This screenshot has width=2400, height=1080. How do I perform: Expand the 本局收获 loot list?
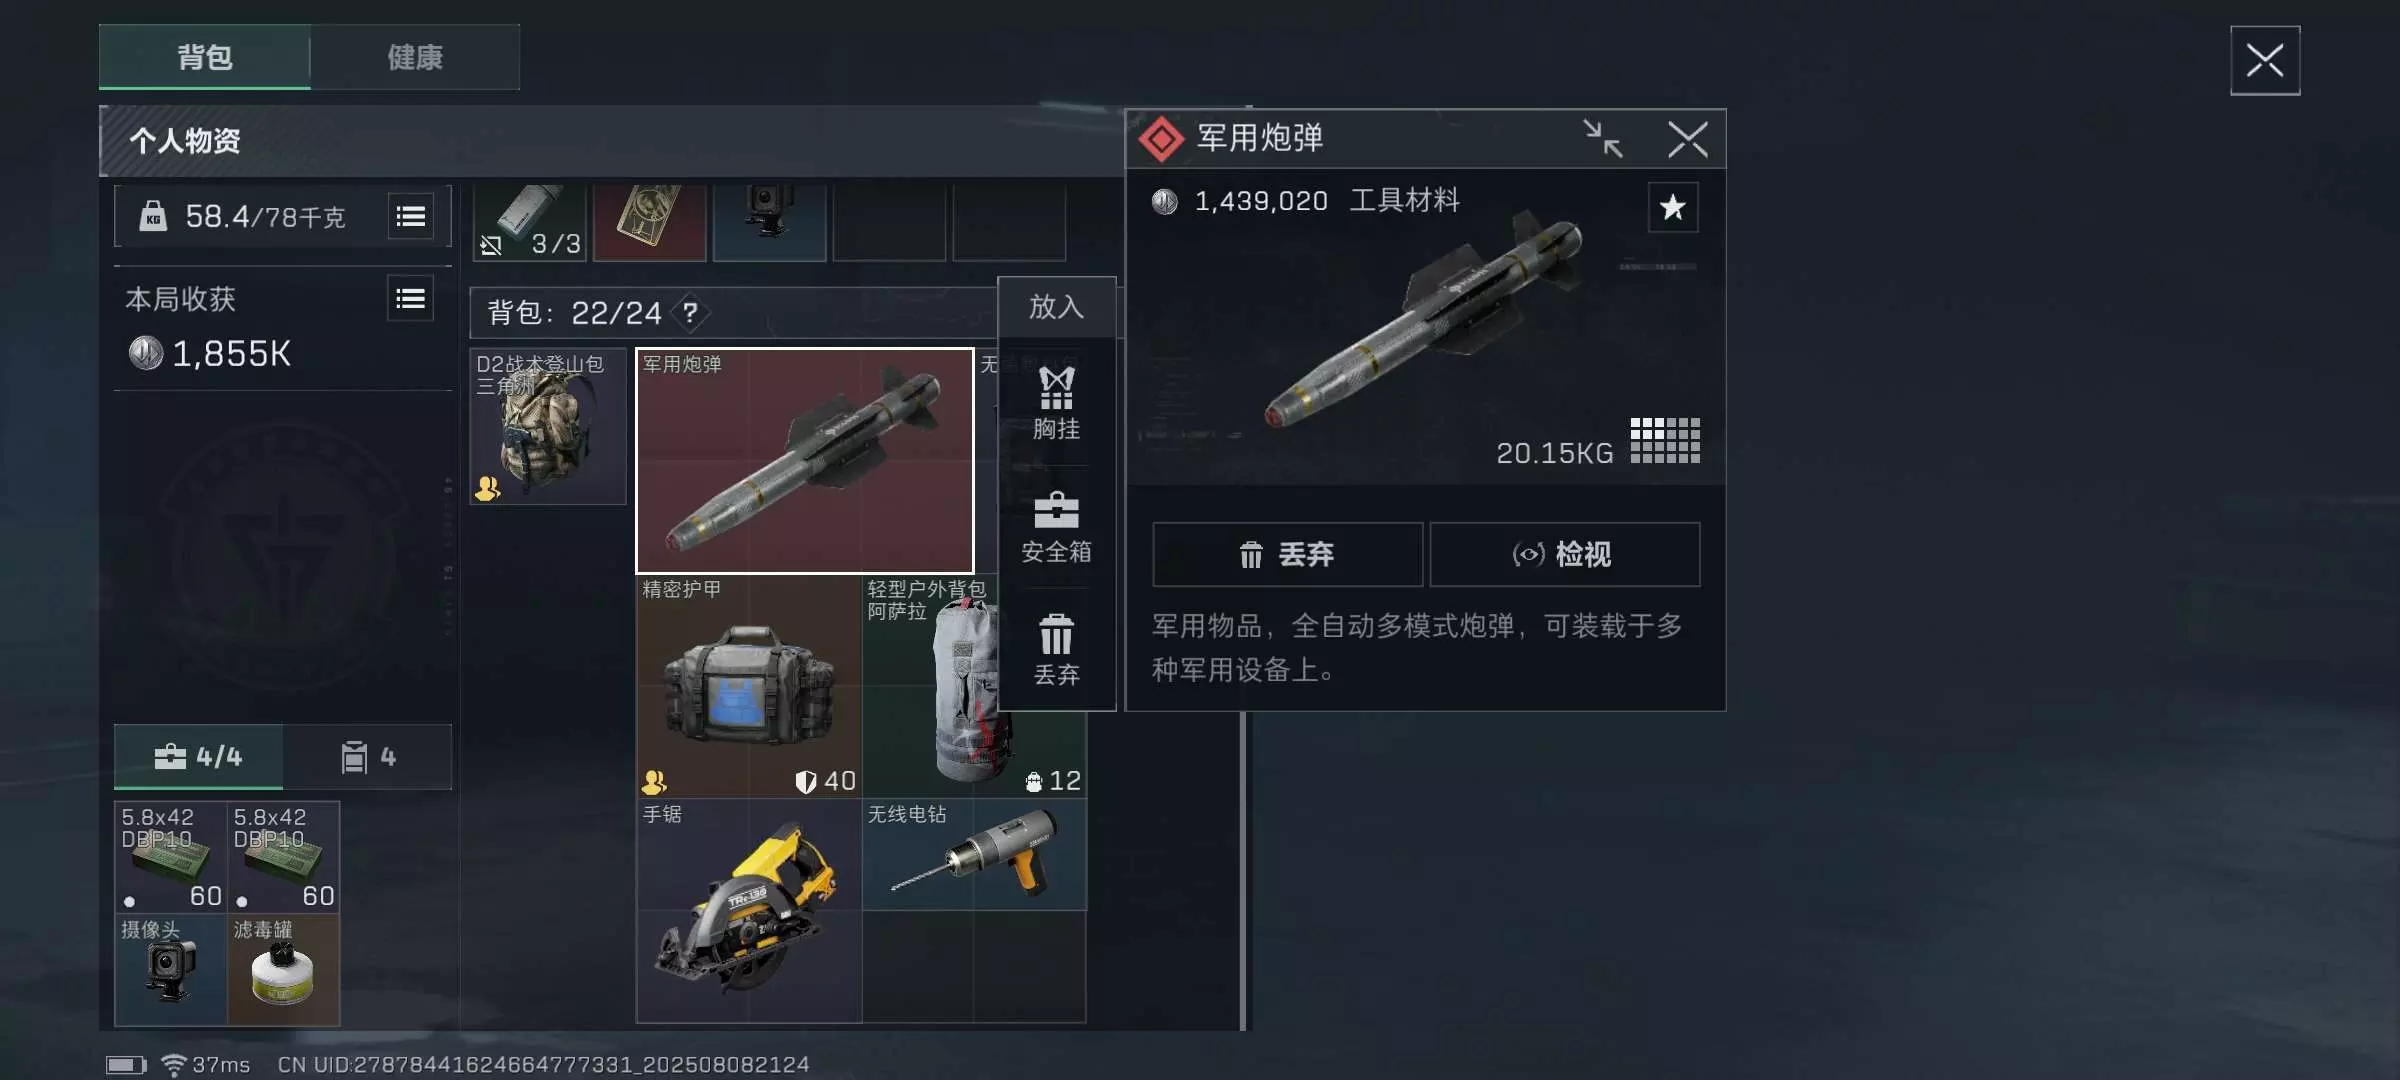(411, 299)
